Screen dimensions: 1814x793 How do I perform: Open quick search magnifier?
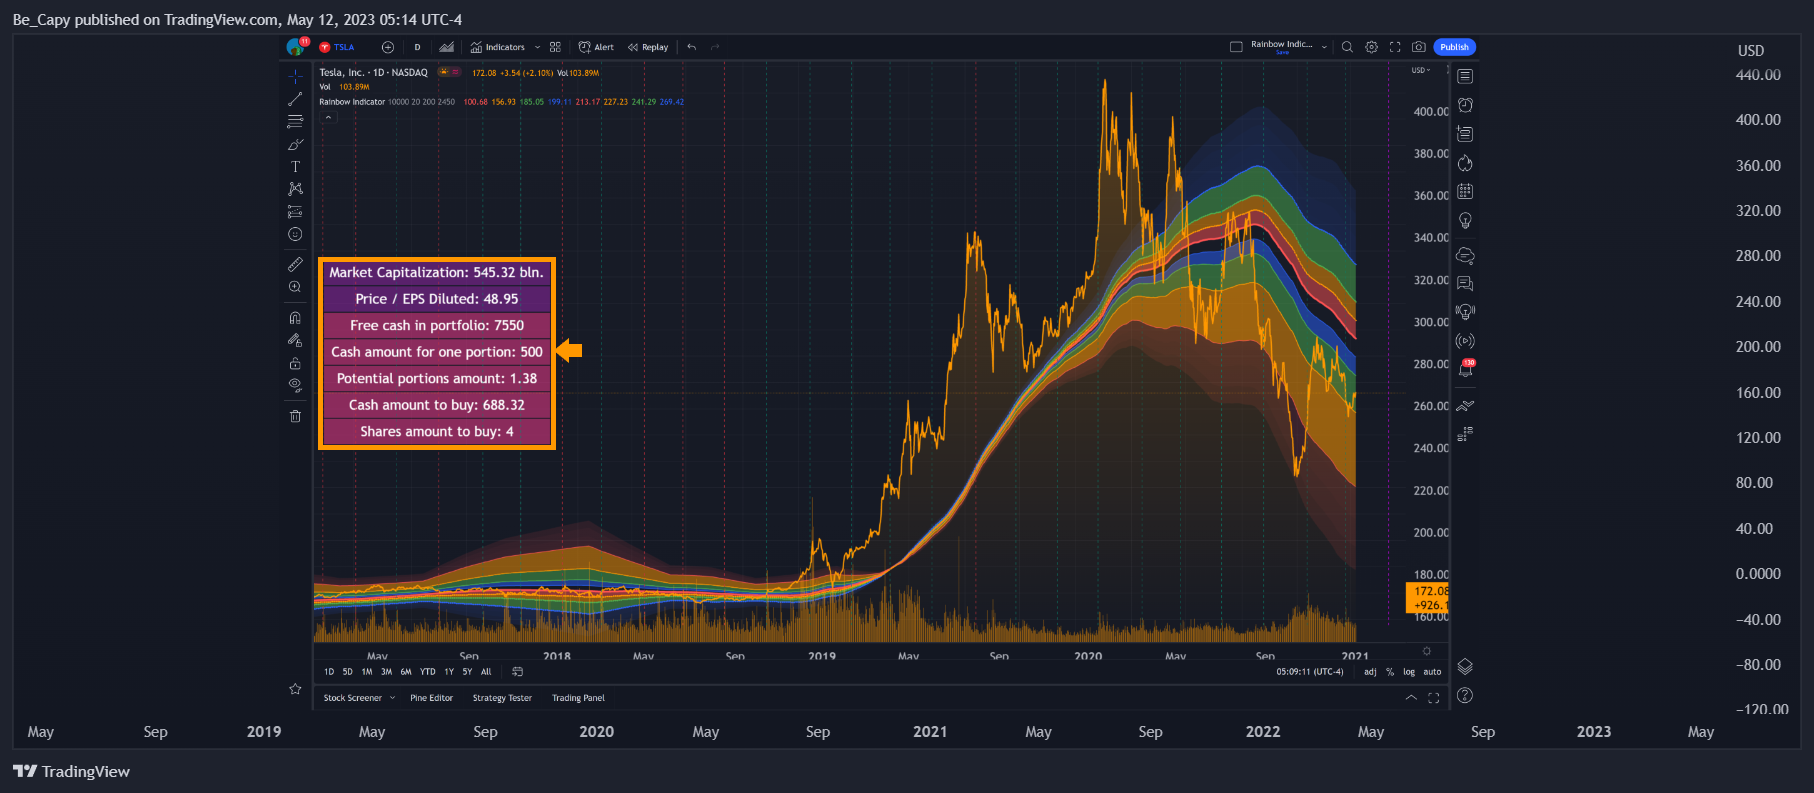(x=1347, y=47)
